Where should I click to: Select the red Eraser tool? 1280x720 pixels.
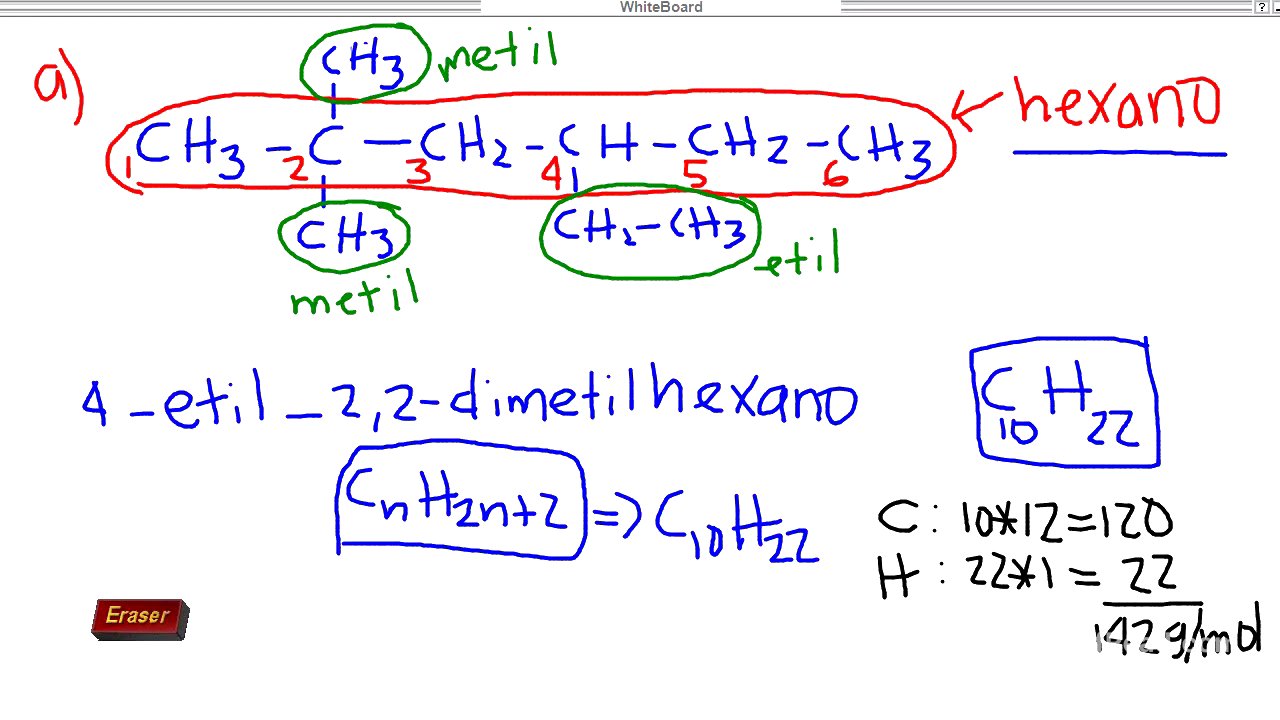point(139,619)
